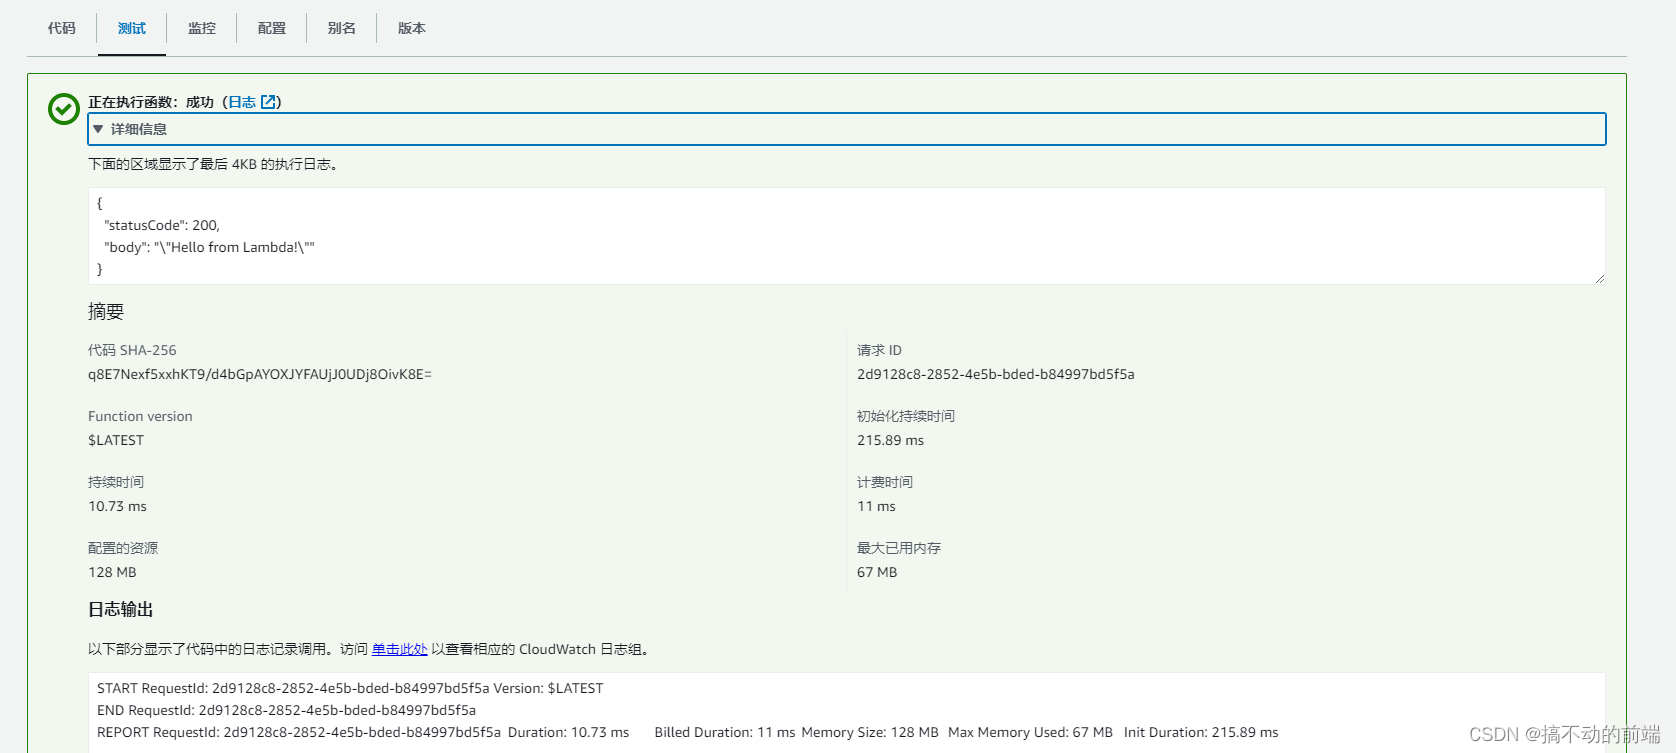This screenshot has width=1676, height=753.
Task: Go to the 别名 tab
Action: [x=342, y=28]
